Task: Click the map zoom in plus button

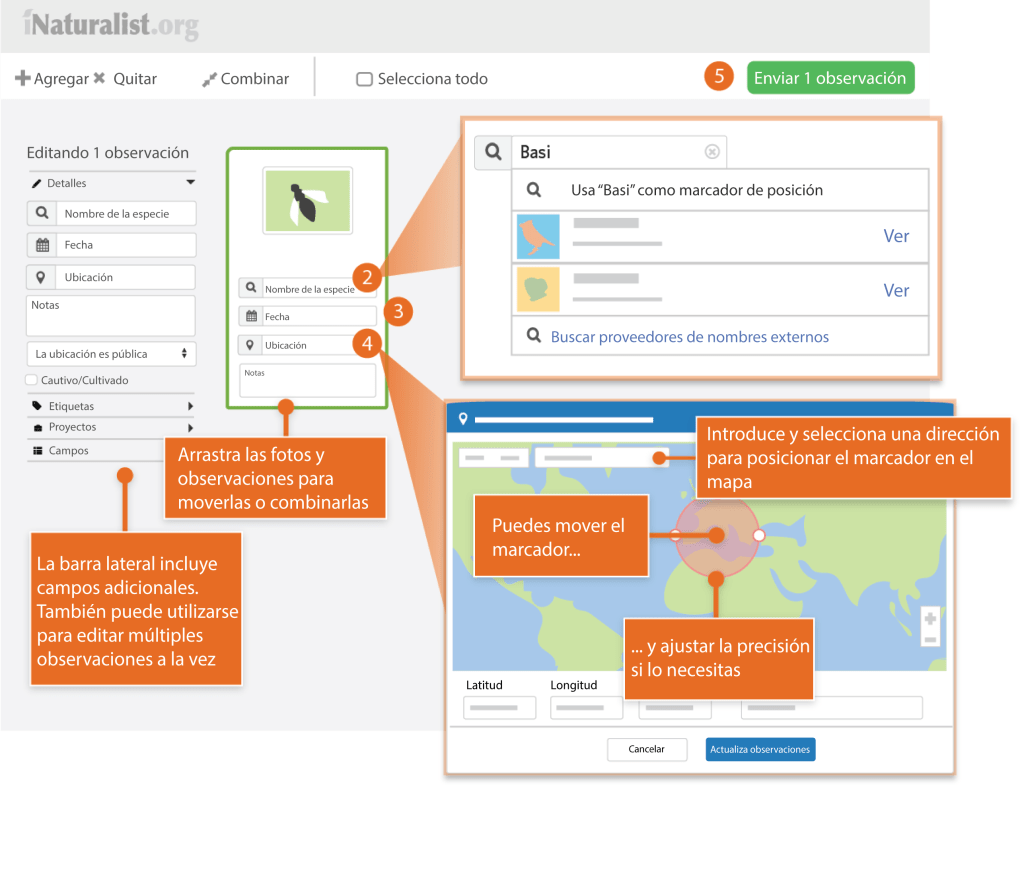Action: point(930,619)
